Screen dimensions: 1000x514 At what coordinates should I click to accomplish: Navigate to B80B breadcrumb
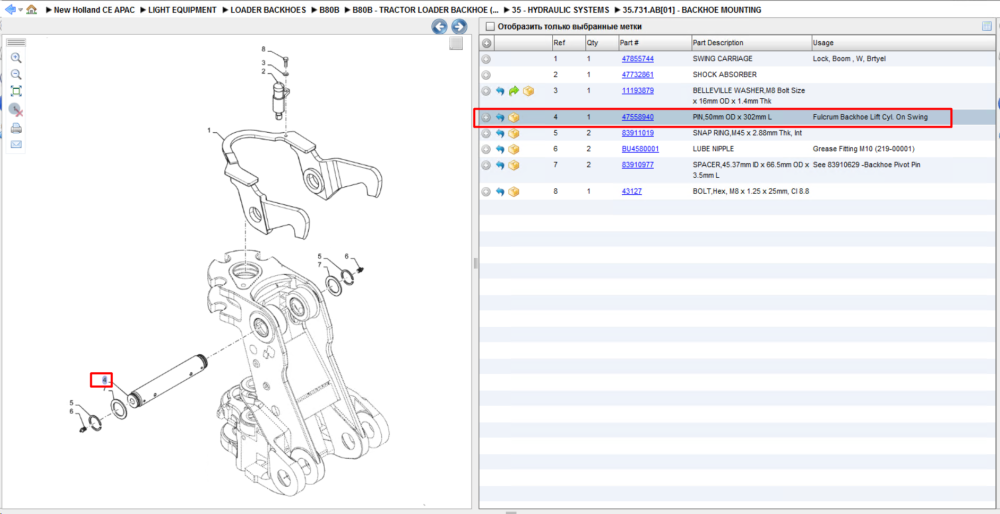pyautogui.click(x=329, y=10)
